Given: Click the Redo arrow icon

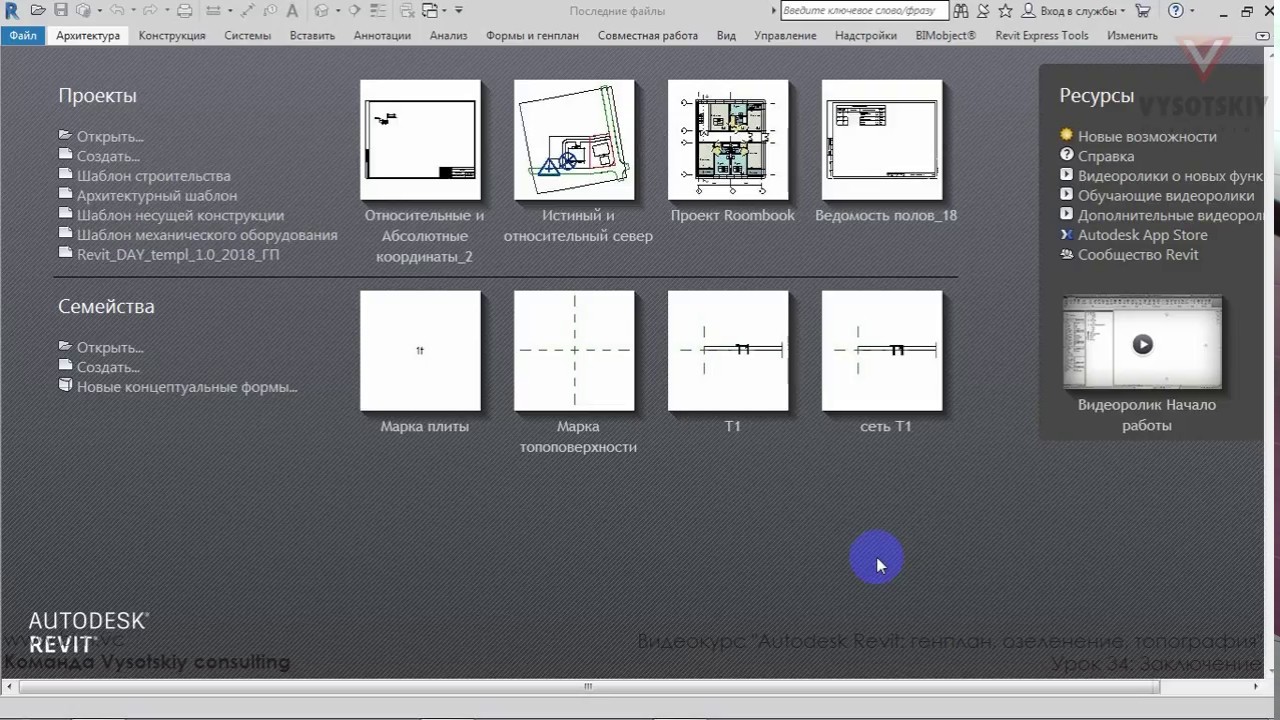Looking at the screenshot, I should pos(150,10).
